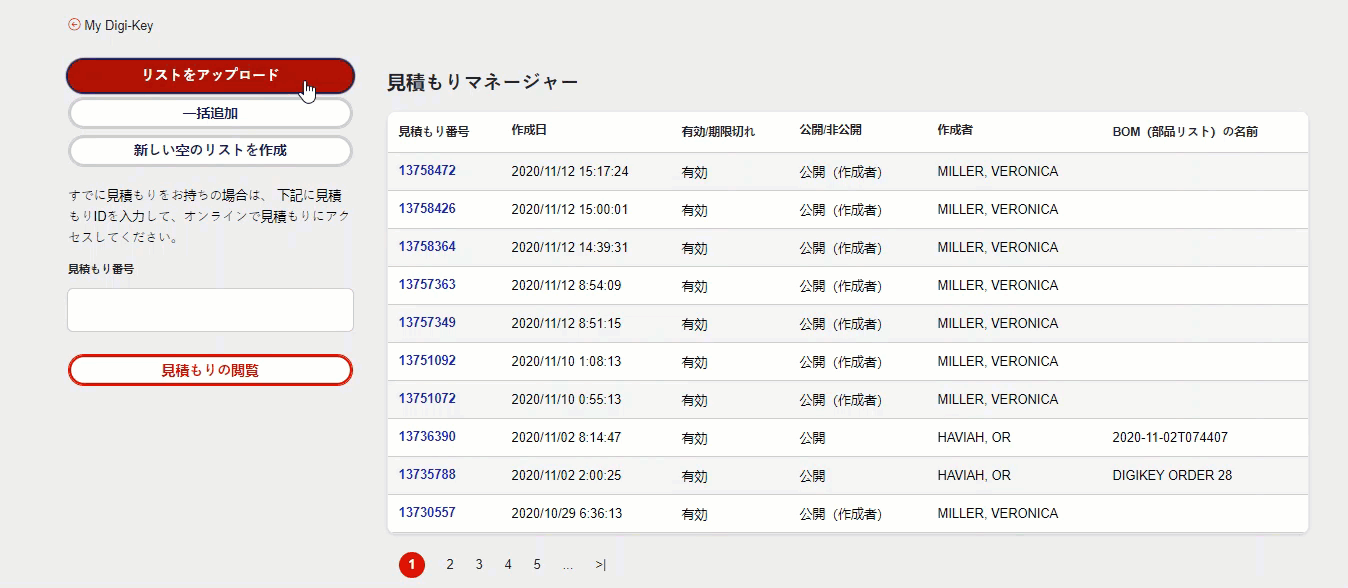This screenshot has width=1348, height=588.
Task: Go to pagination page 3
Action: click(479, 565)
